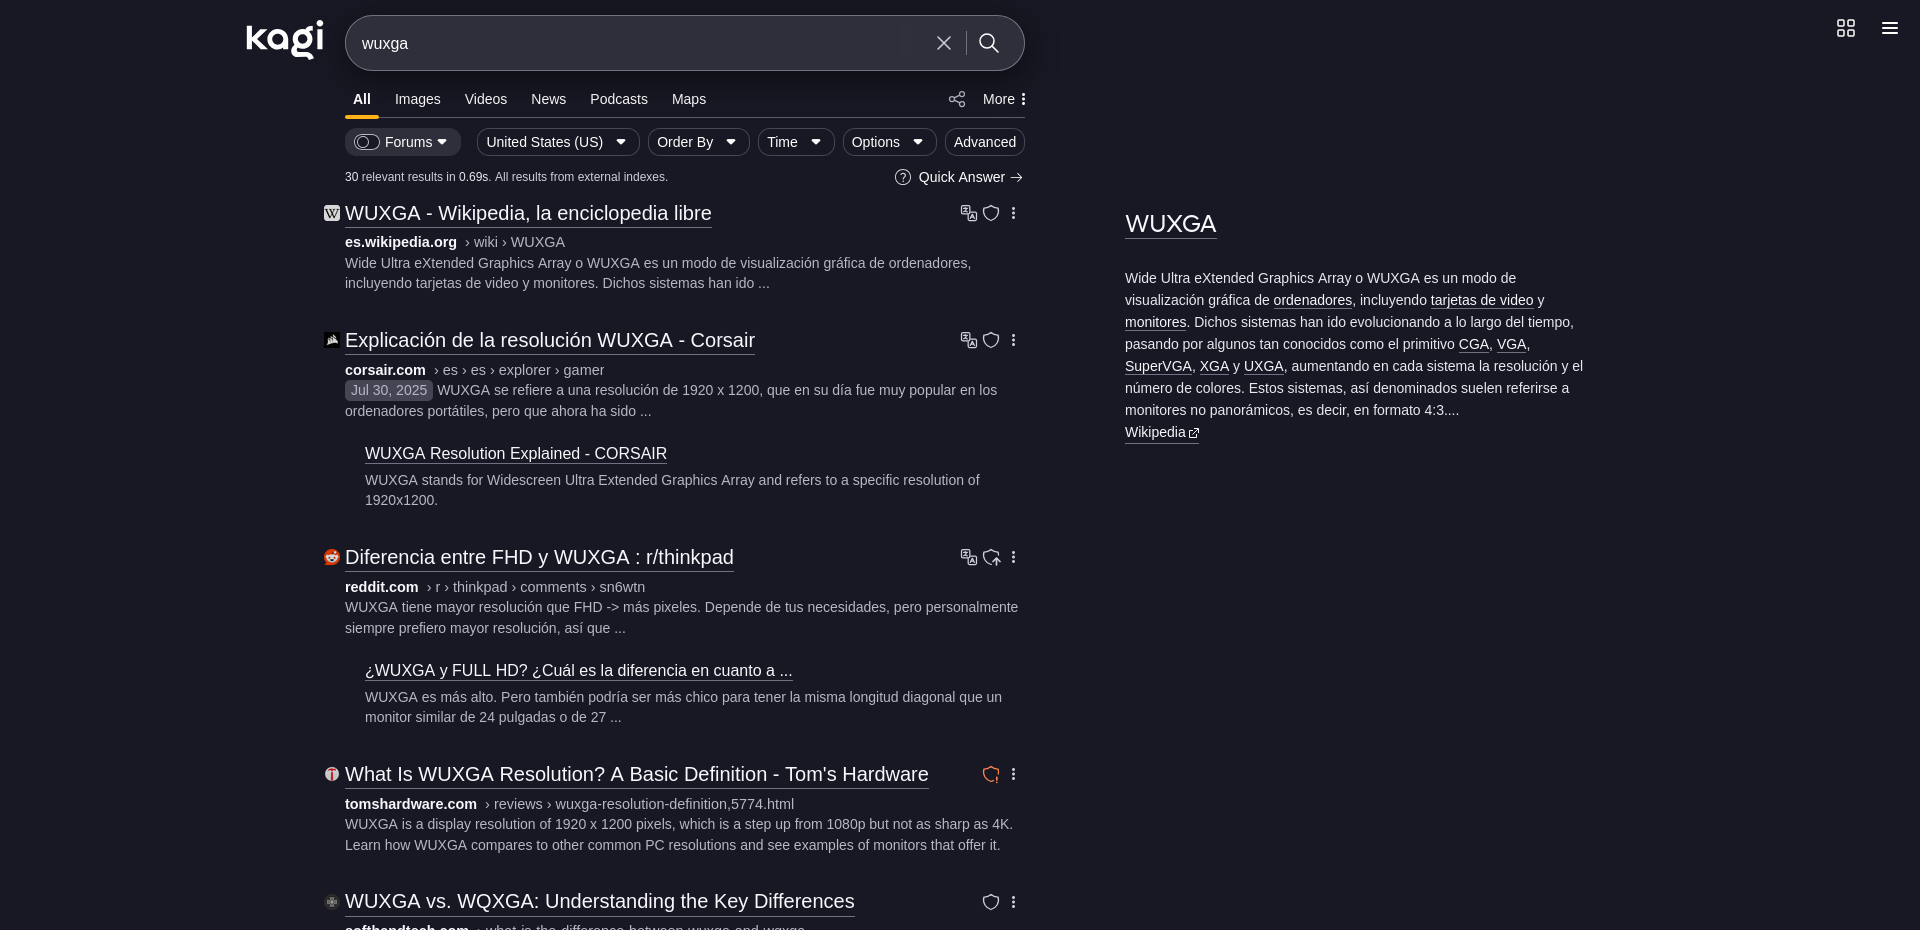Toggle the Forums switch
Viewport: 1920px width, 930px height.
367,142
